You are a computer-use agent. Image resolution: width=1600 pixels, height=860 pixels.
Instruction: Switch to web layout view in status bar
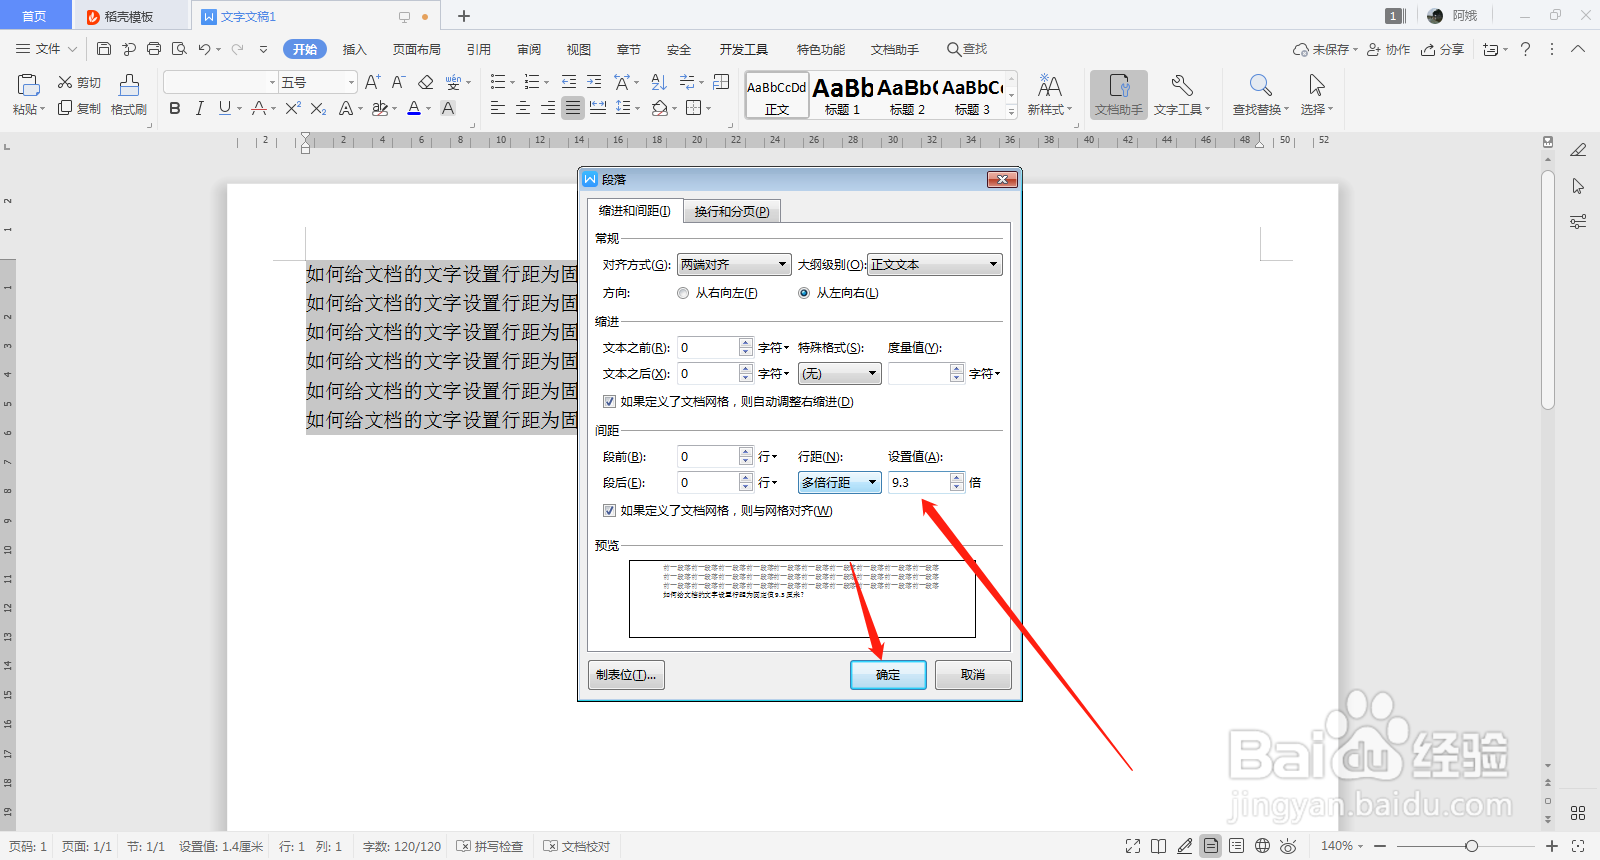point(1263,846)
